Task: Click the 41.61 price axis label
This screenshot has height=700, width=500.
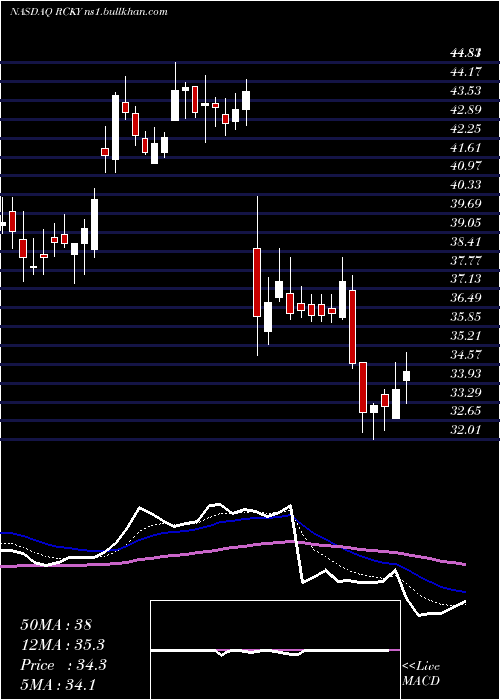Action: (466, 147)
